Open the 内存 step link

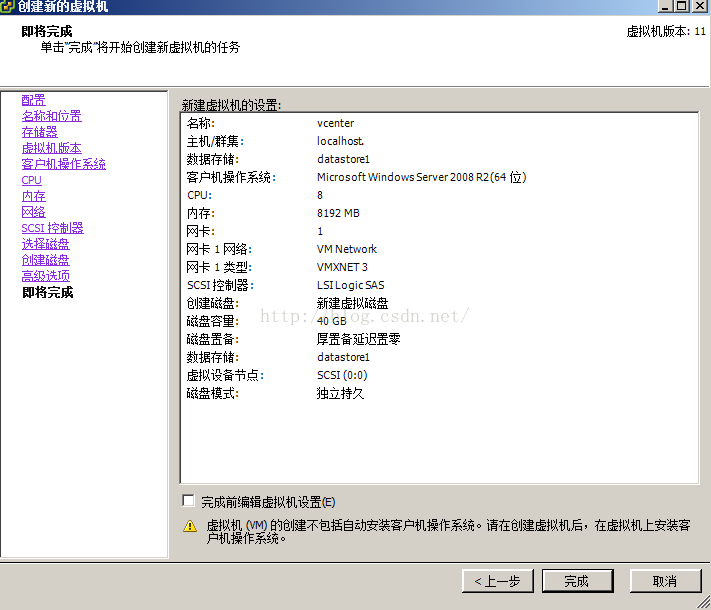34,196
